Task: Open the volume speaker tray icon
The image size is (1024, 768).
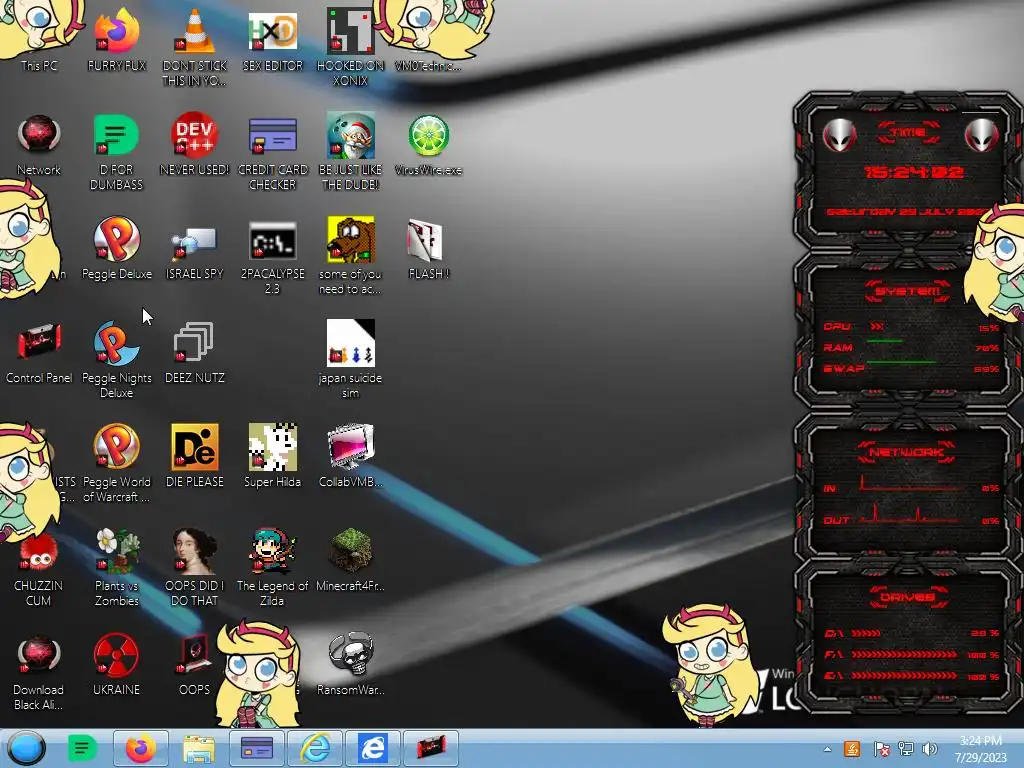Action: 930,749
